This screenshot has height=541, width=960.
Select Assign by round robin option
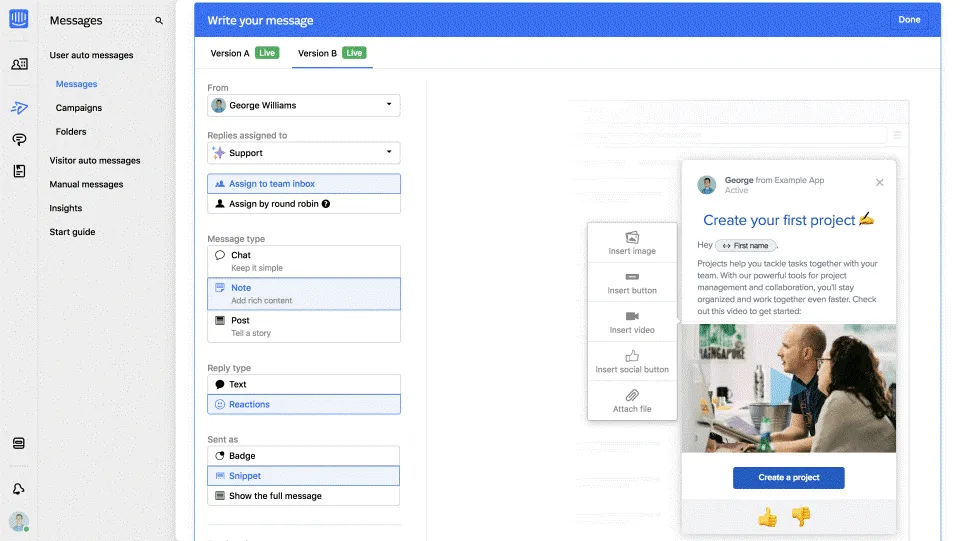304,204
